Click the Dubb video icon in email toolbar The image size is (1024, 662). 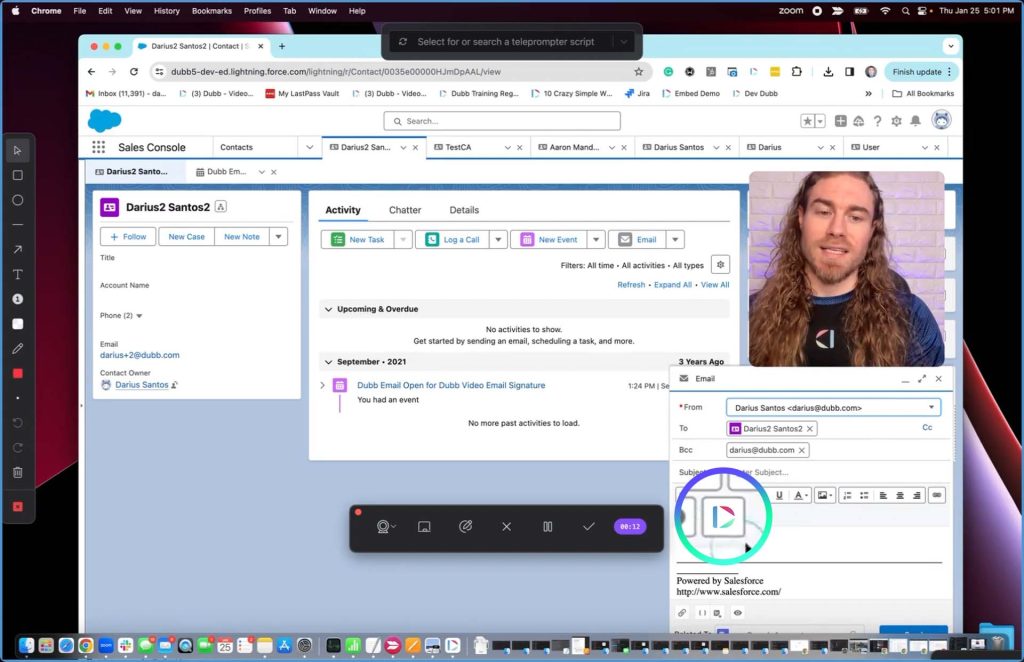point(722,516)
